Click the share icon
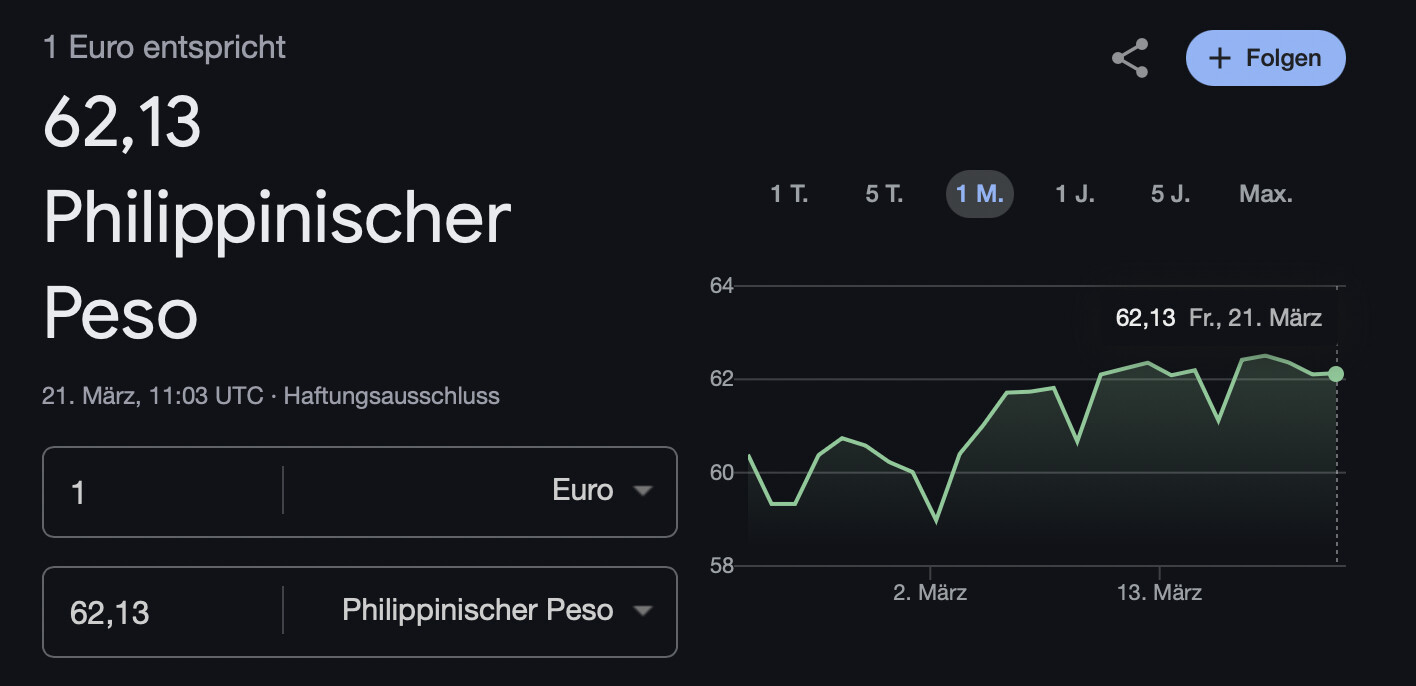 click(1130, 59)
